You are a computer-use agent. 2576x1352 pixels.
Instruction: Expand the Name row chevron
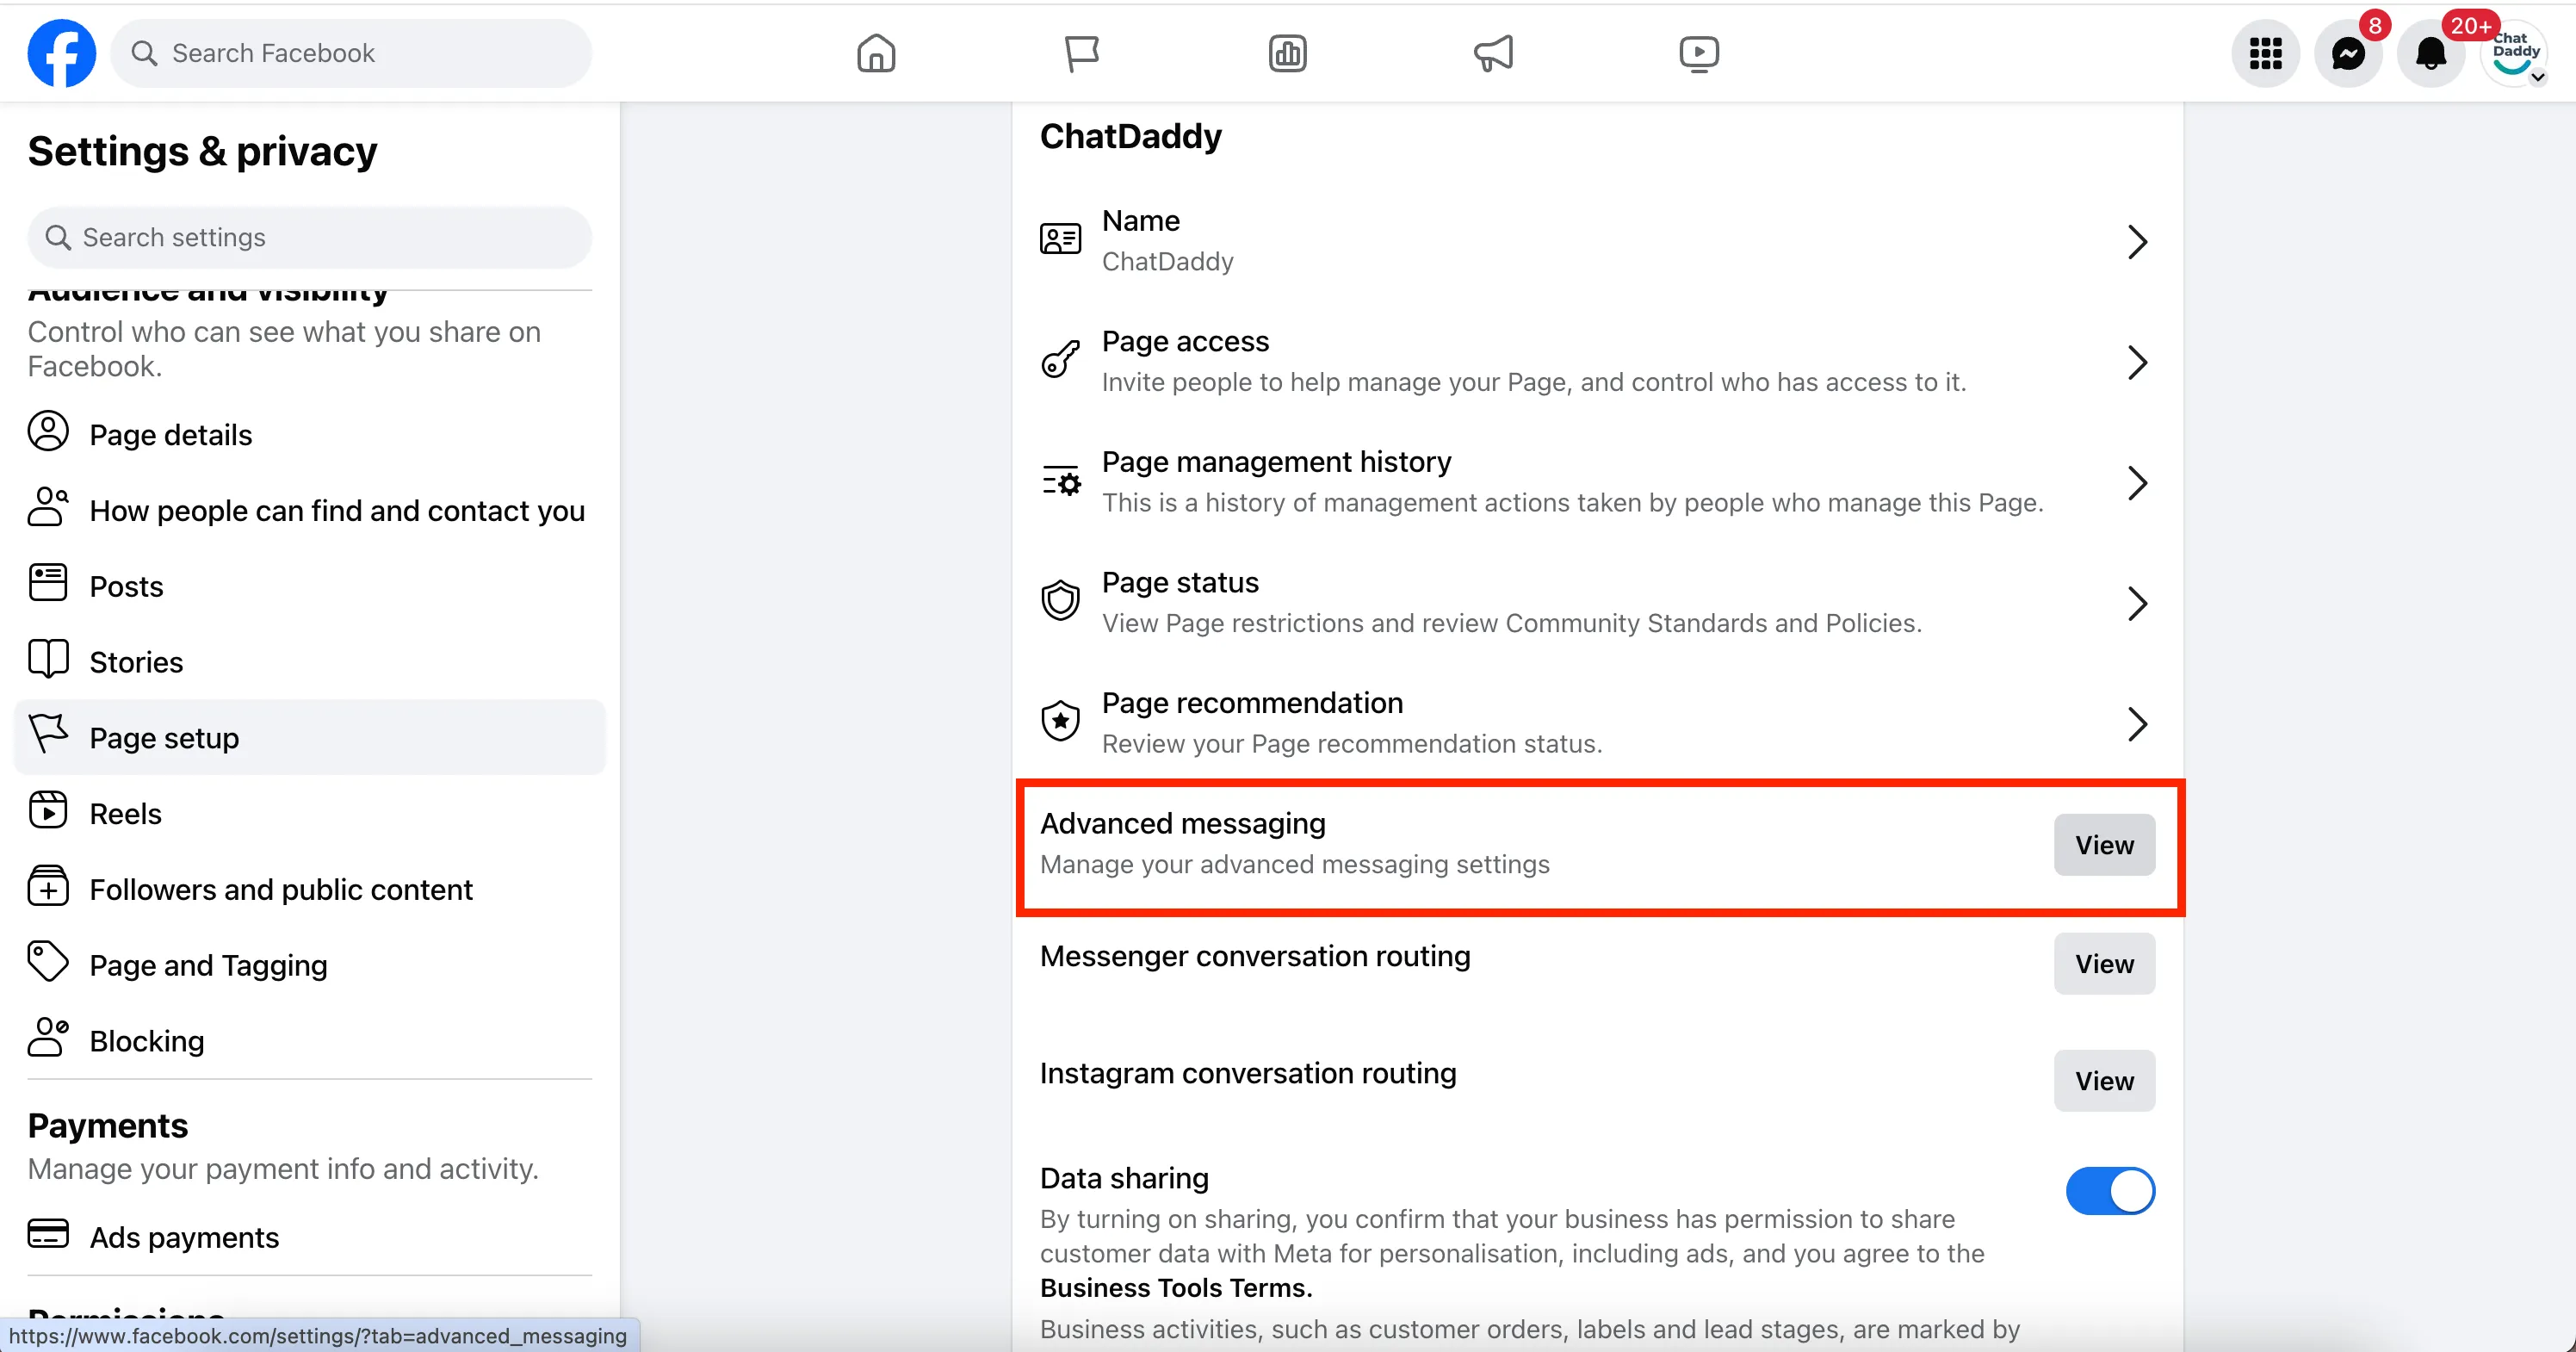click(x=2137, y=241)
